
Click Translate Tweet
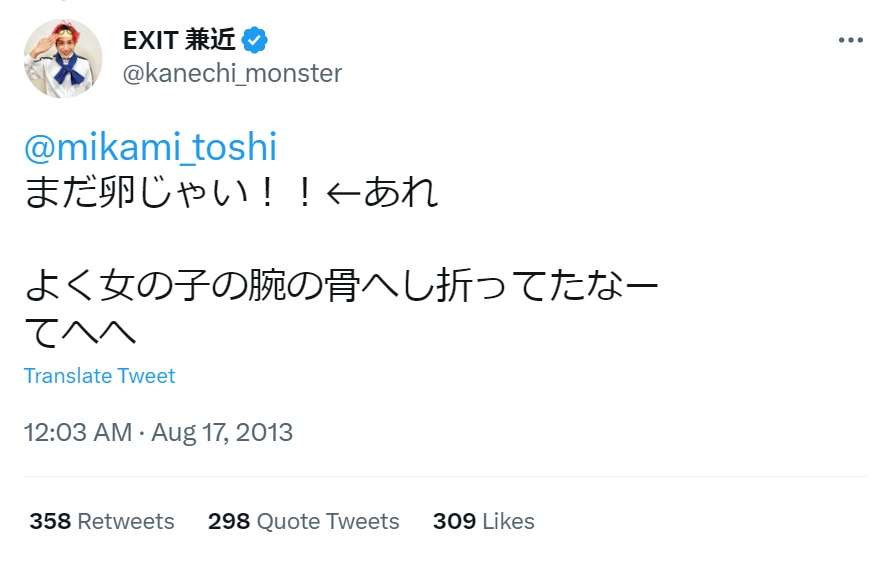[99, 376]
